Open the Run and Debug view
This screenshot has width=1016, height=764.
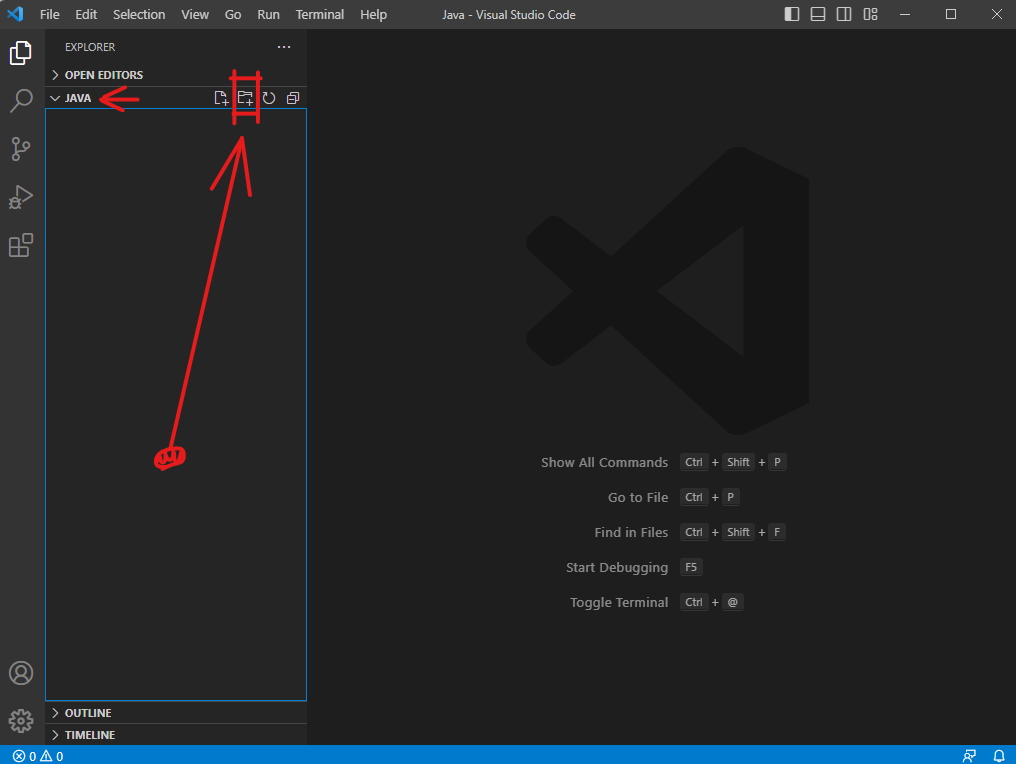[21, 197]
